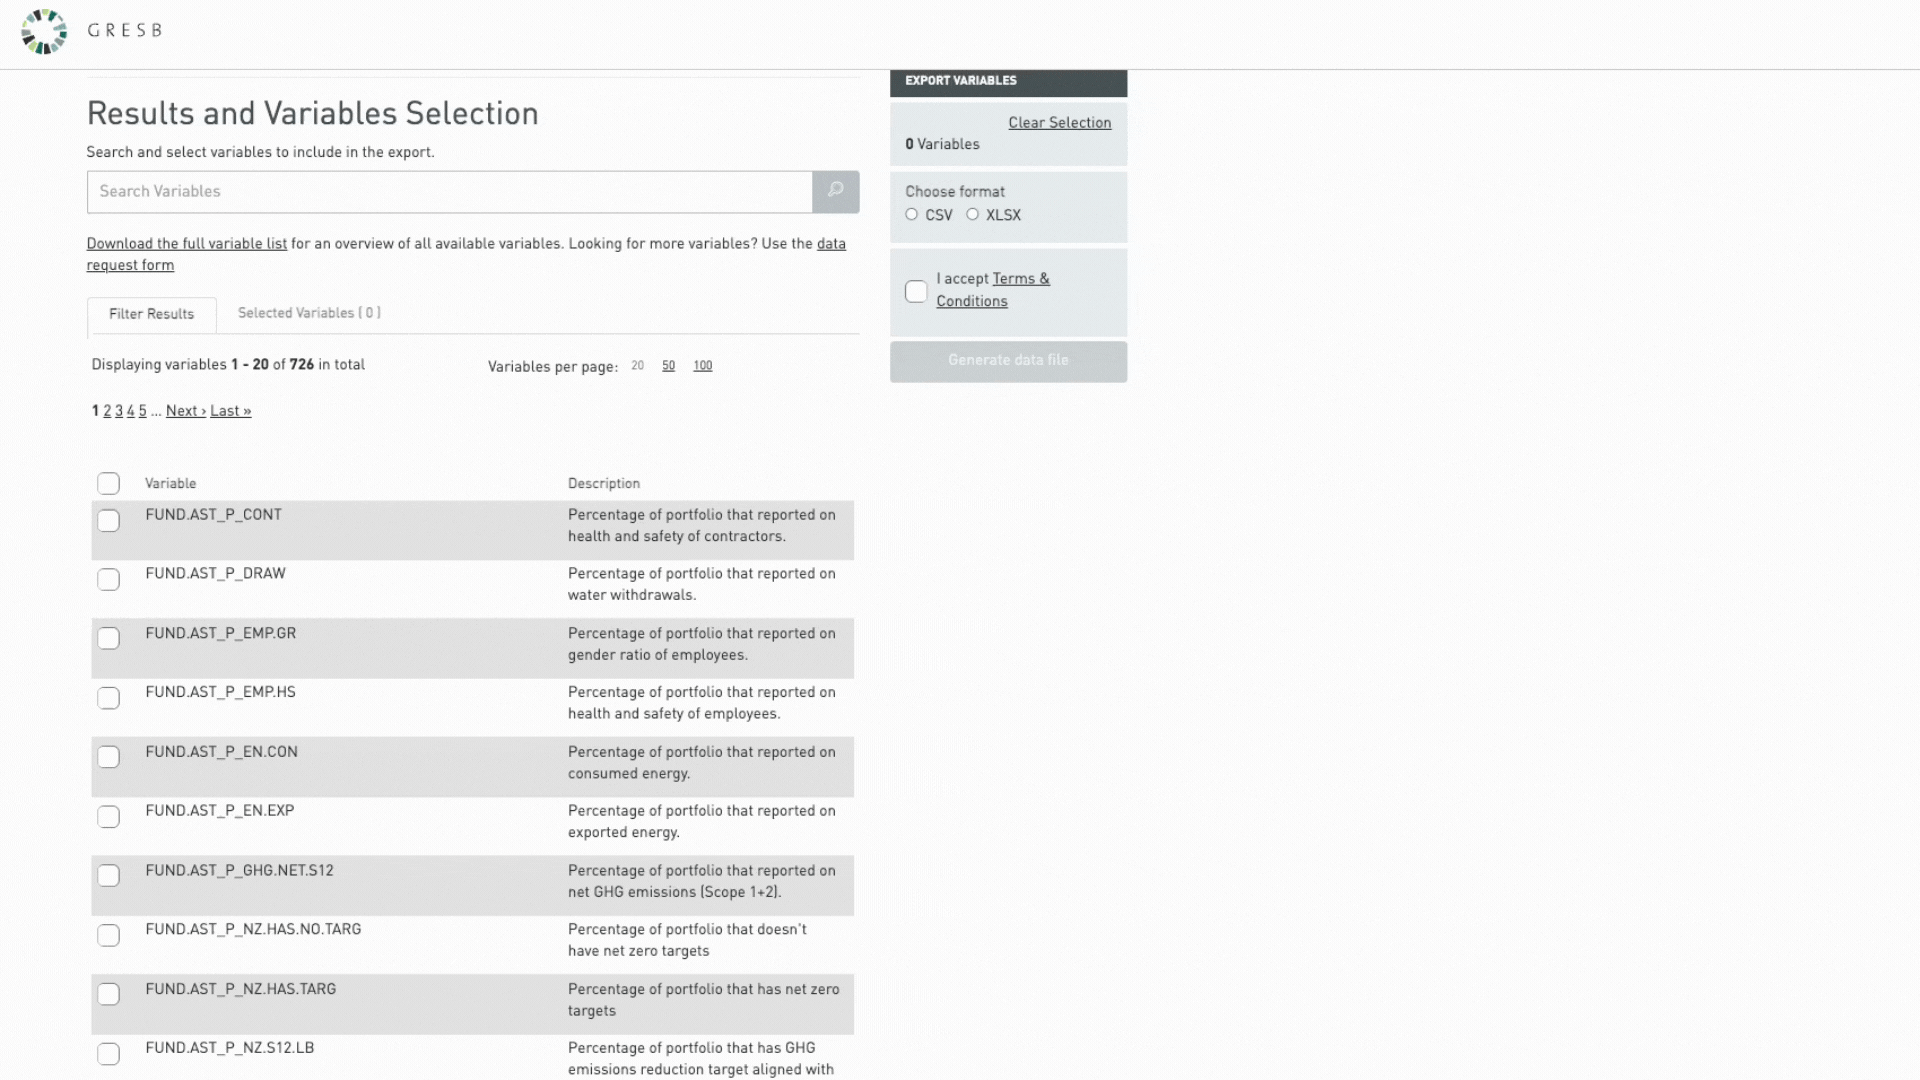Select the CSV format option
The image size is (1920, 1080).
(x=911, y=215)
